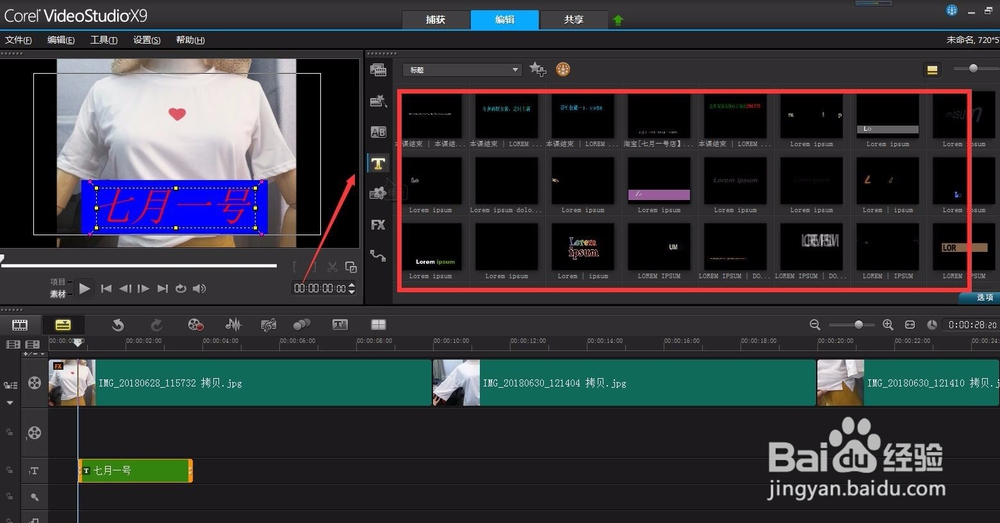
Task: Expand arrow below video track lock
Action: point(10,403)
